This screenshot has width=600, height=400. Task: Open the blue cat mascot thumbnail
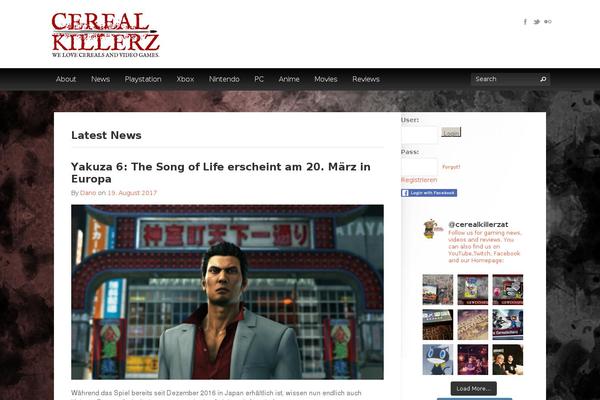click(x=438, y=359)
